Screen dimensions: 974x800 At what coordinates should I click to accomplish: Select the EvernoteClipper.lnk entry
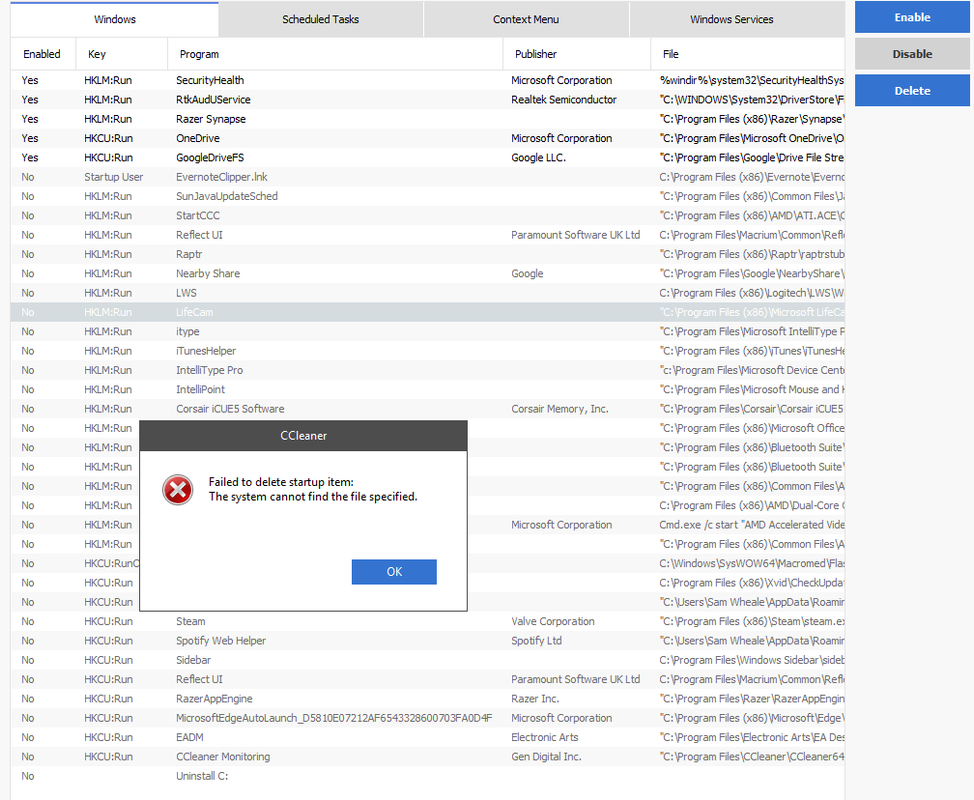pyautogui.click(x=427, y=177)
